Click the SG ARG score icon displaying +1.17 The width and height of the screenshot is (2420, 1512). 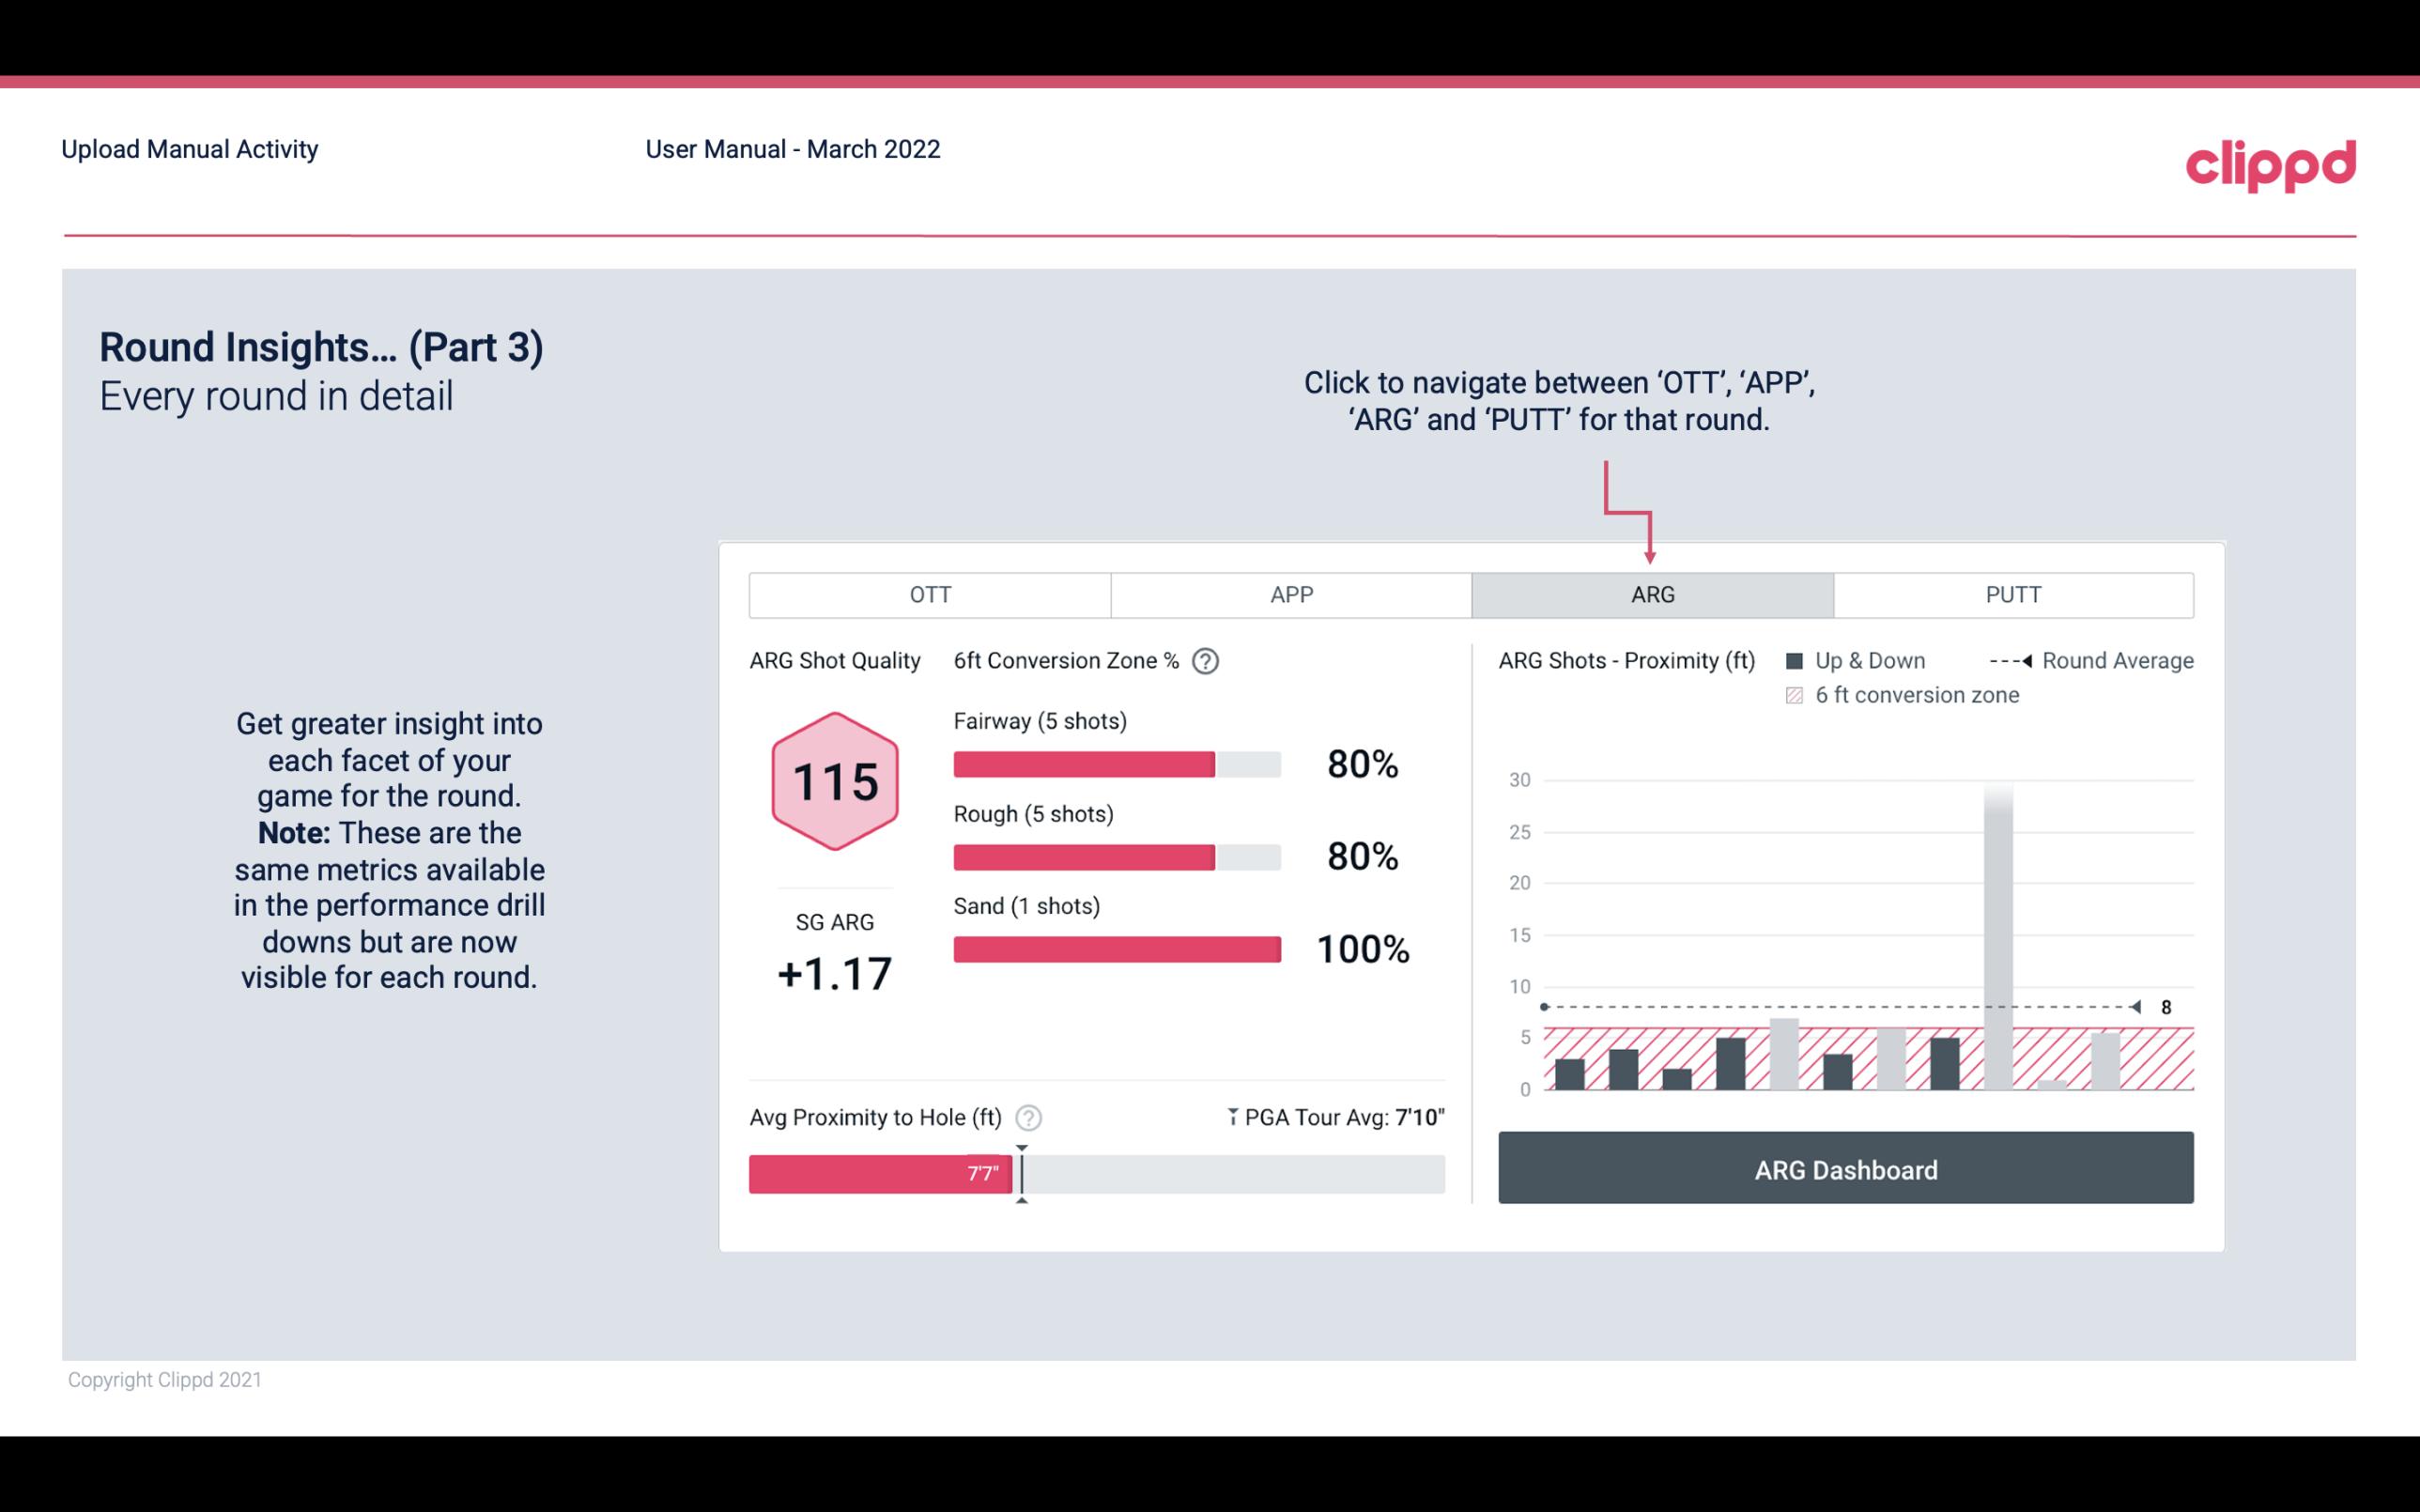[834, 972]
